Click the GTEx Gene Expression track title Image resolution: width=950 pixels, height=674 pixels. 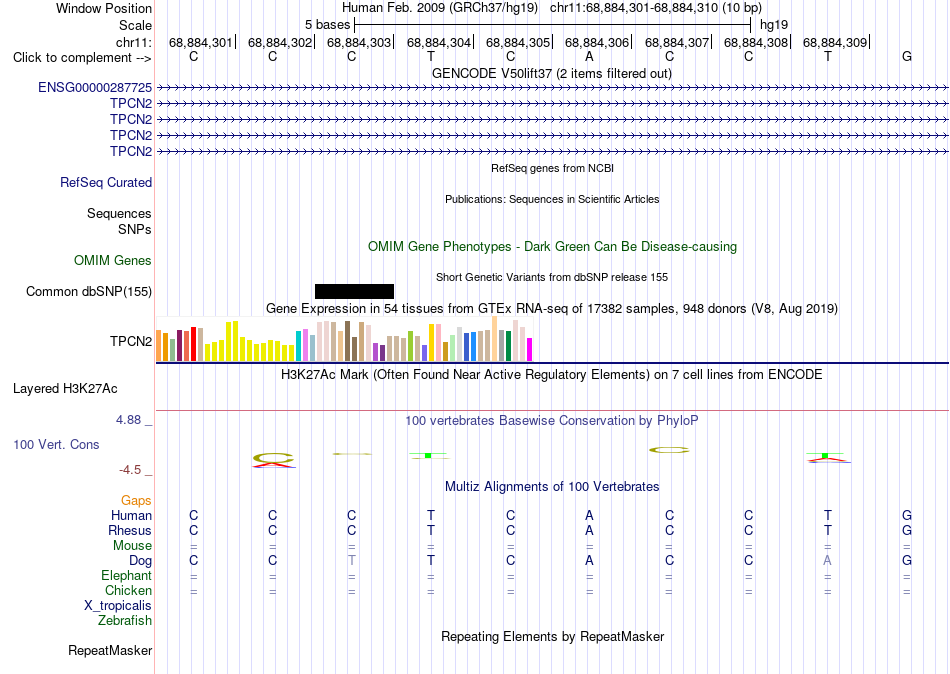[552, 309]
